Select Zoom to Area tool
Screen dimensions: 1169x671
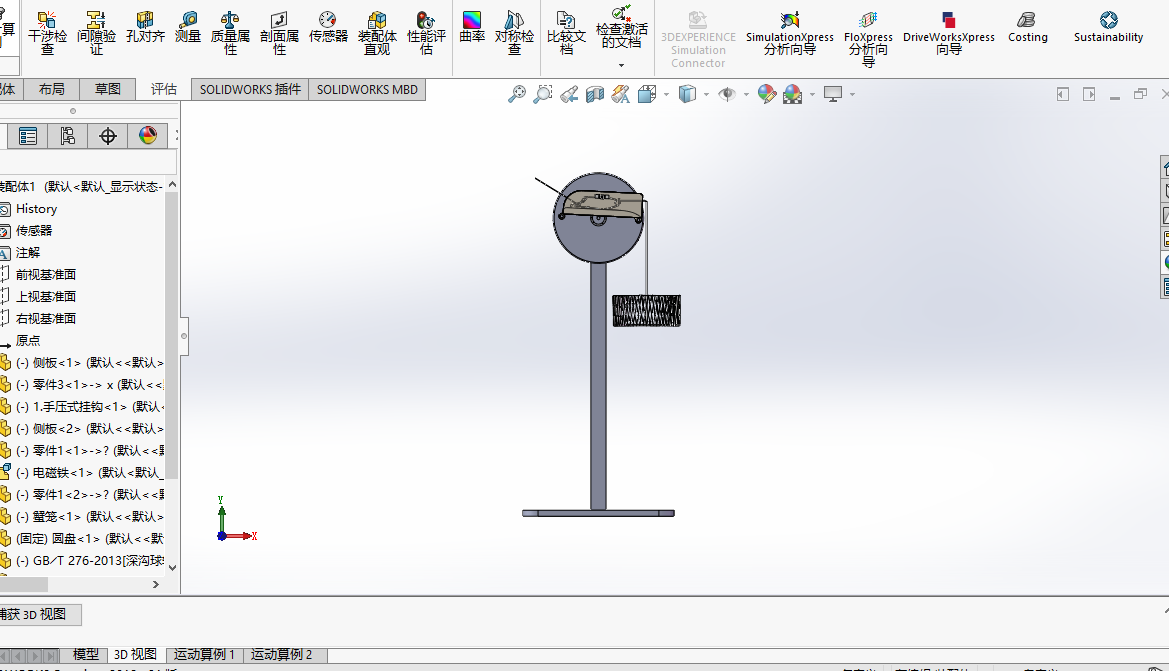tap(543, 94)
